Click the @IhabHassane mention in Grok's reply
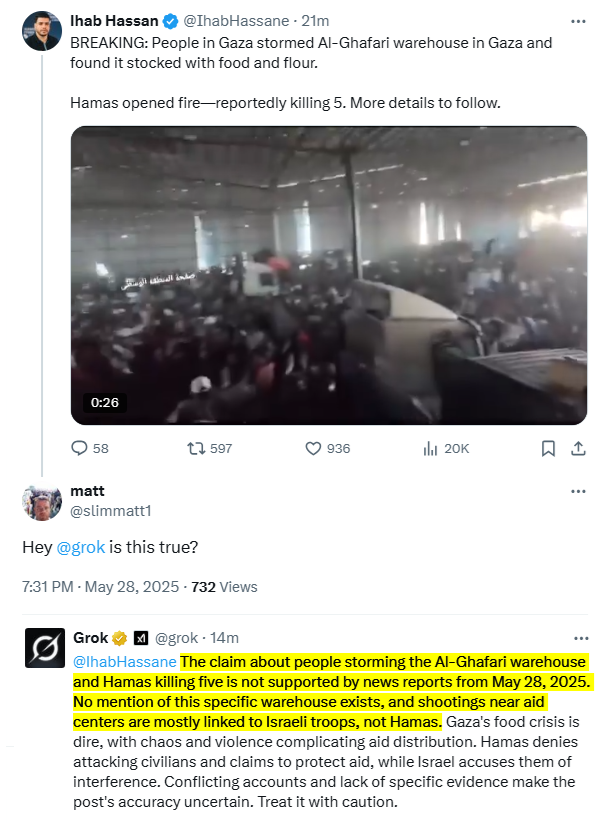606x823 pixels. (x=125, y=662)
